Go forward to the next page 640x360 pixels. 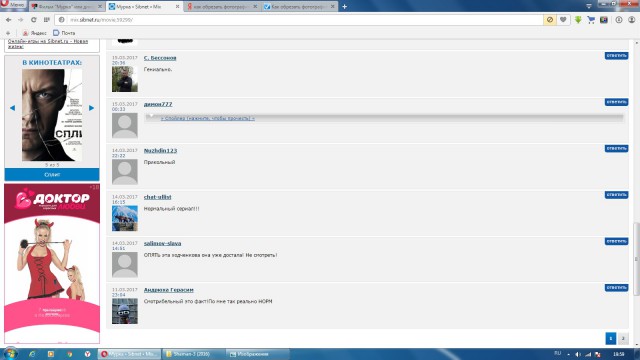coord(21,20)
